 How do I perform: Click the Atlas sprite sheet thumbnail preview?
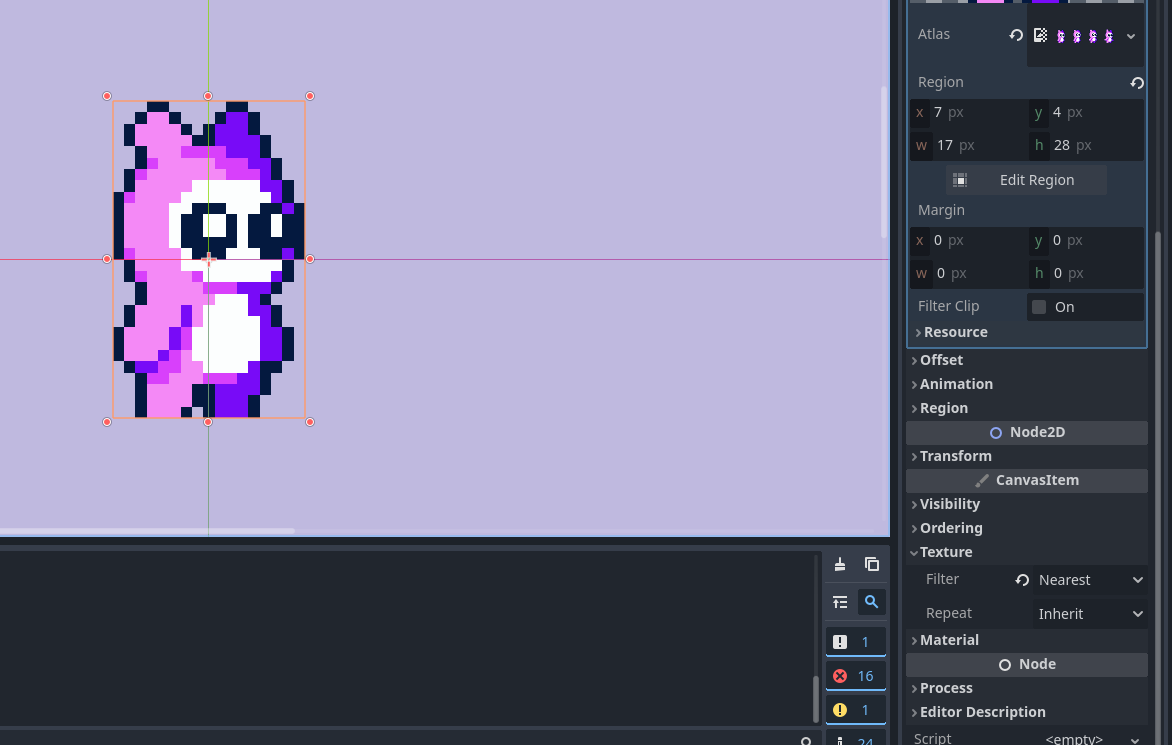[1085, 36]
